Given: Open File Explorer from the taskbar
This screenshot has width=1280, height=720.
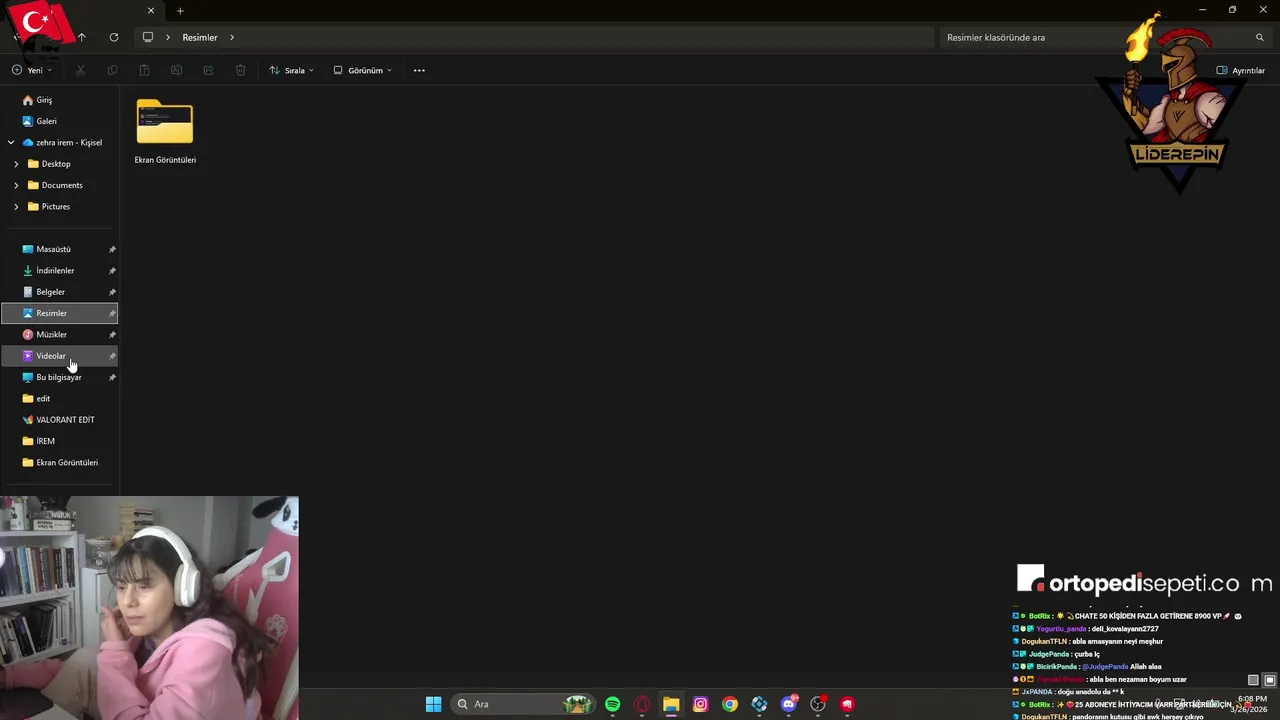Looking at the screenshot, I should (671, 704).
